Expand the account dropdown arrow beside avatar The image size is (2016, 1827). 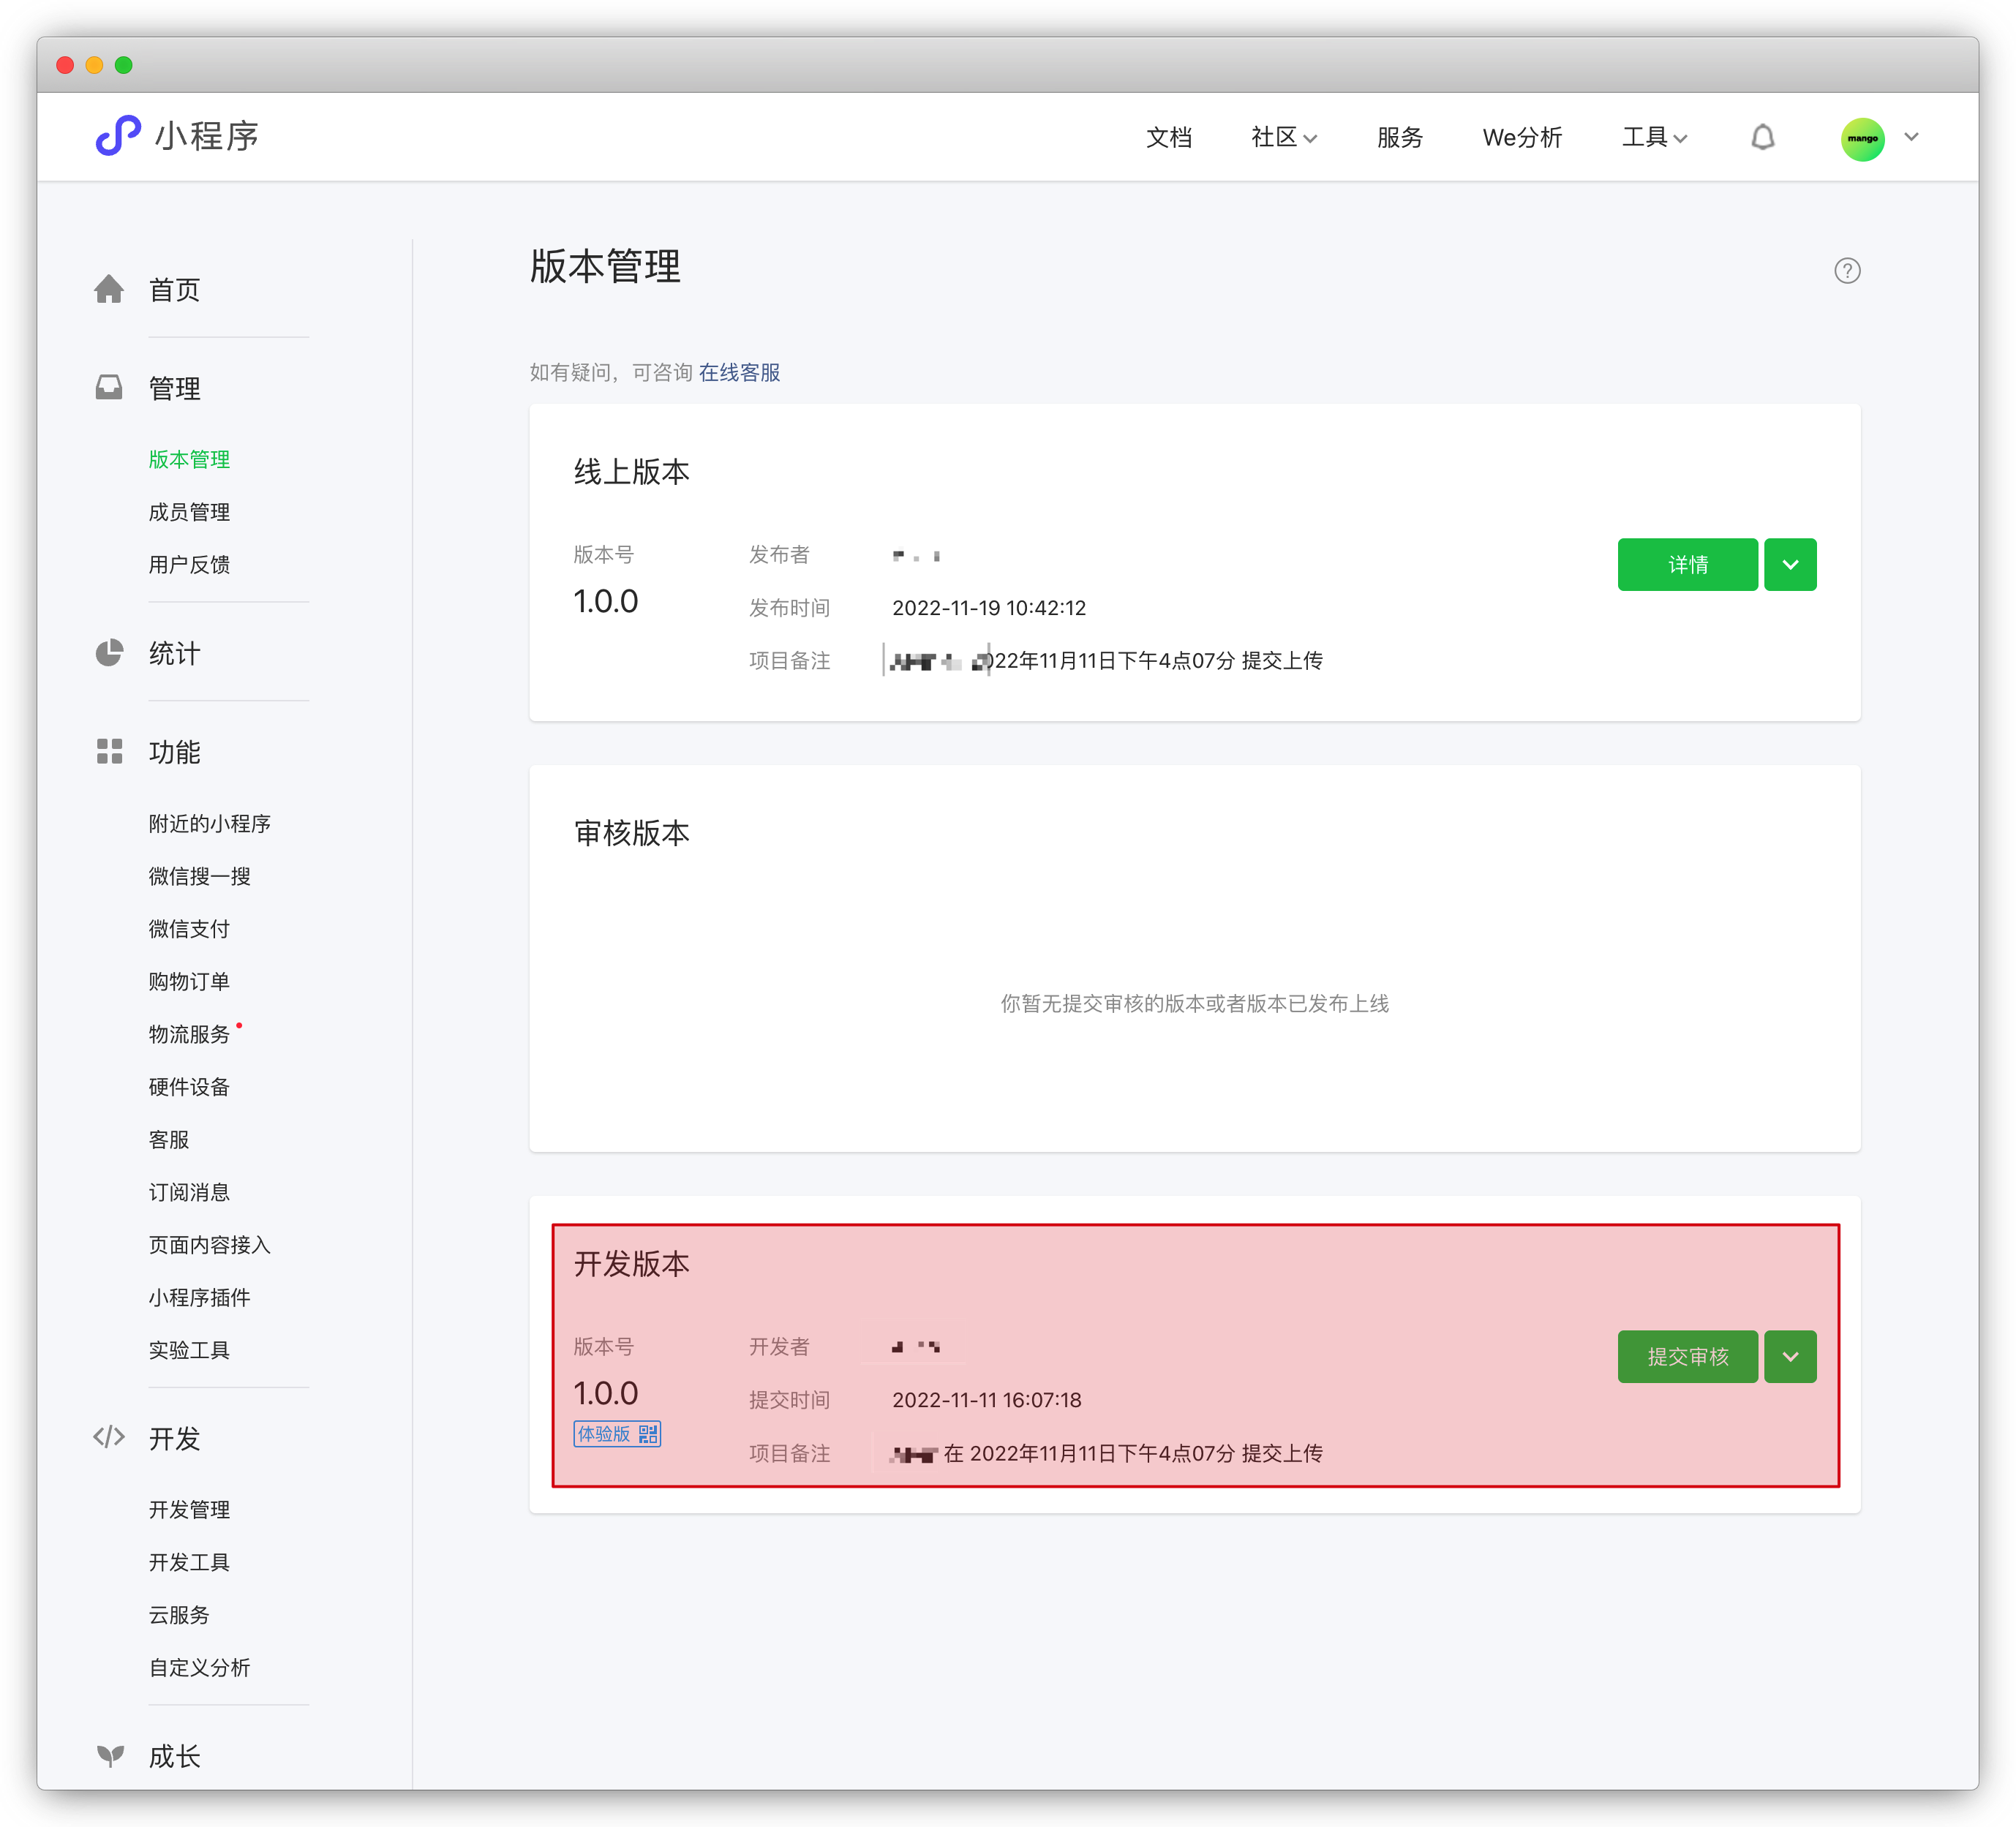(x=1911, y=137)
